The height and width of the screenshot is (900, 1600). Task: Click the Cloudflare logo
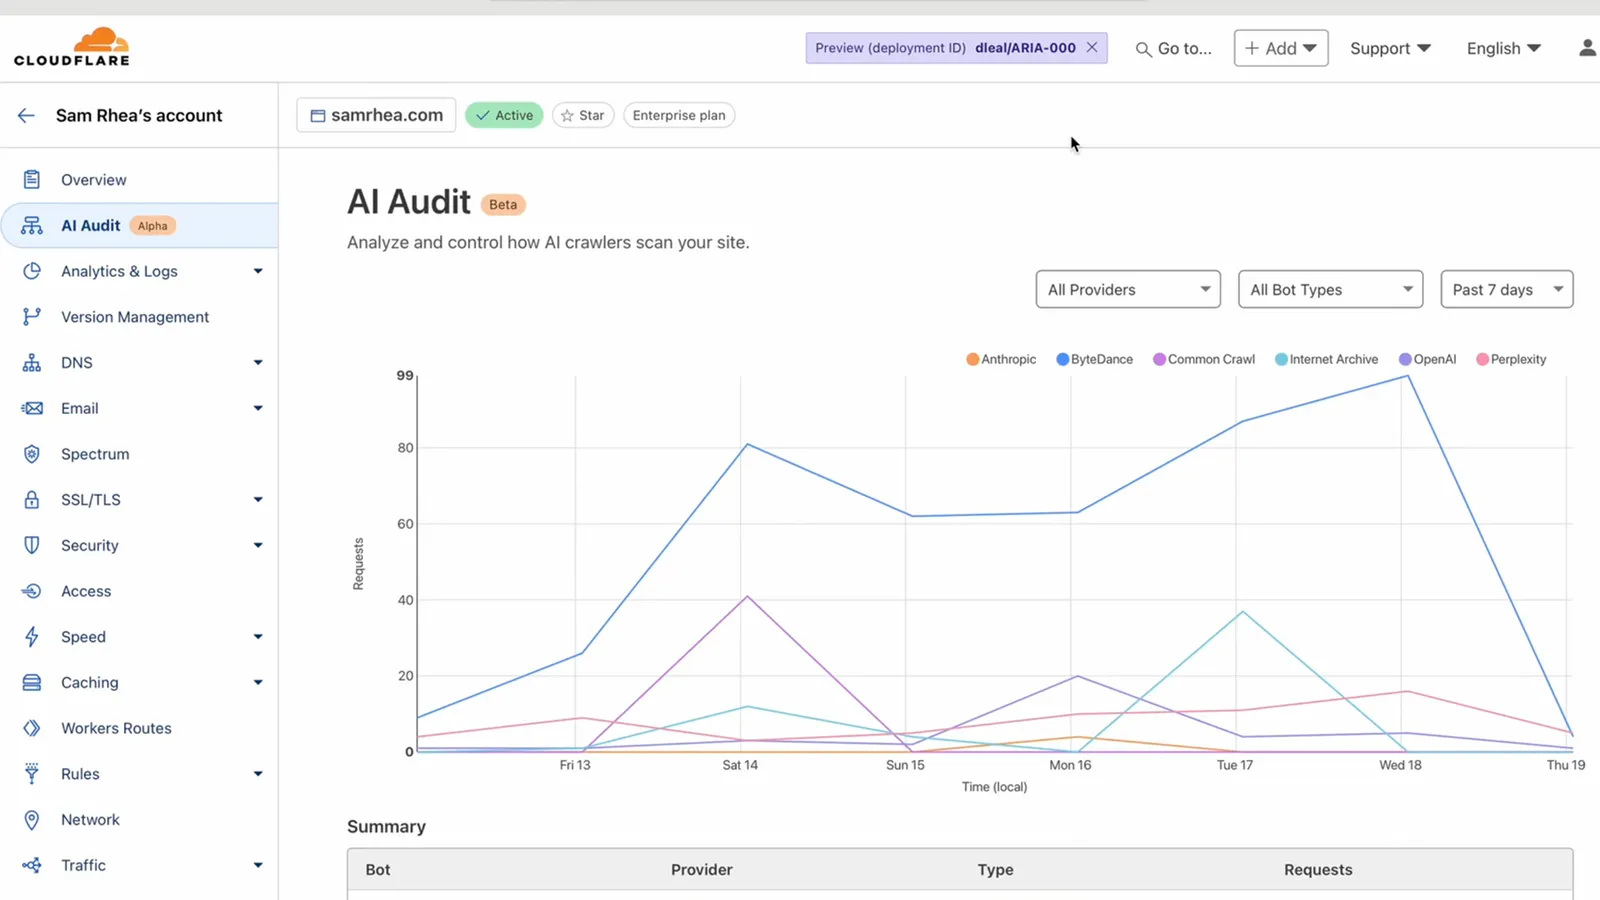[72, 47]
